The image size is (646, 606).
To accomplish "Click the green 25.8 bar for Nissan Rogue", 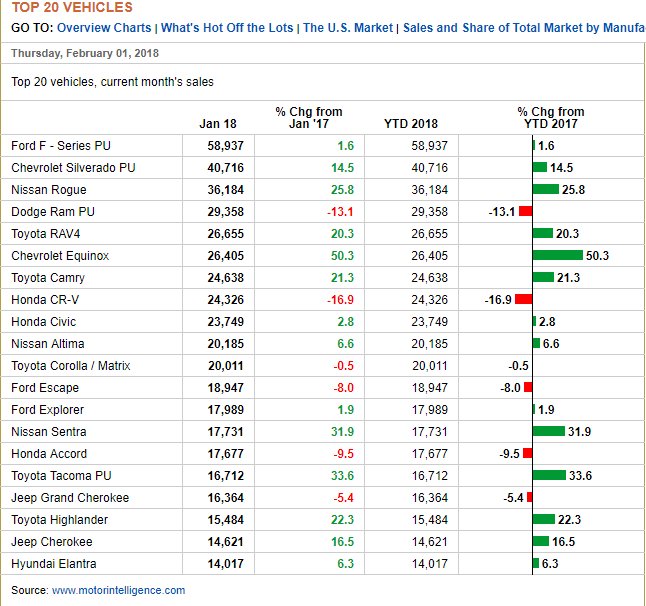I will click(546, 190).
